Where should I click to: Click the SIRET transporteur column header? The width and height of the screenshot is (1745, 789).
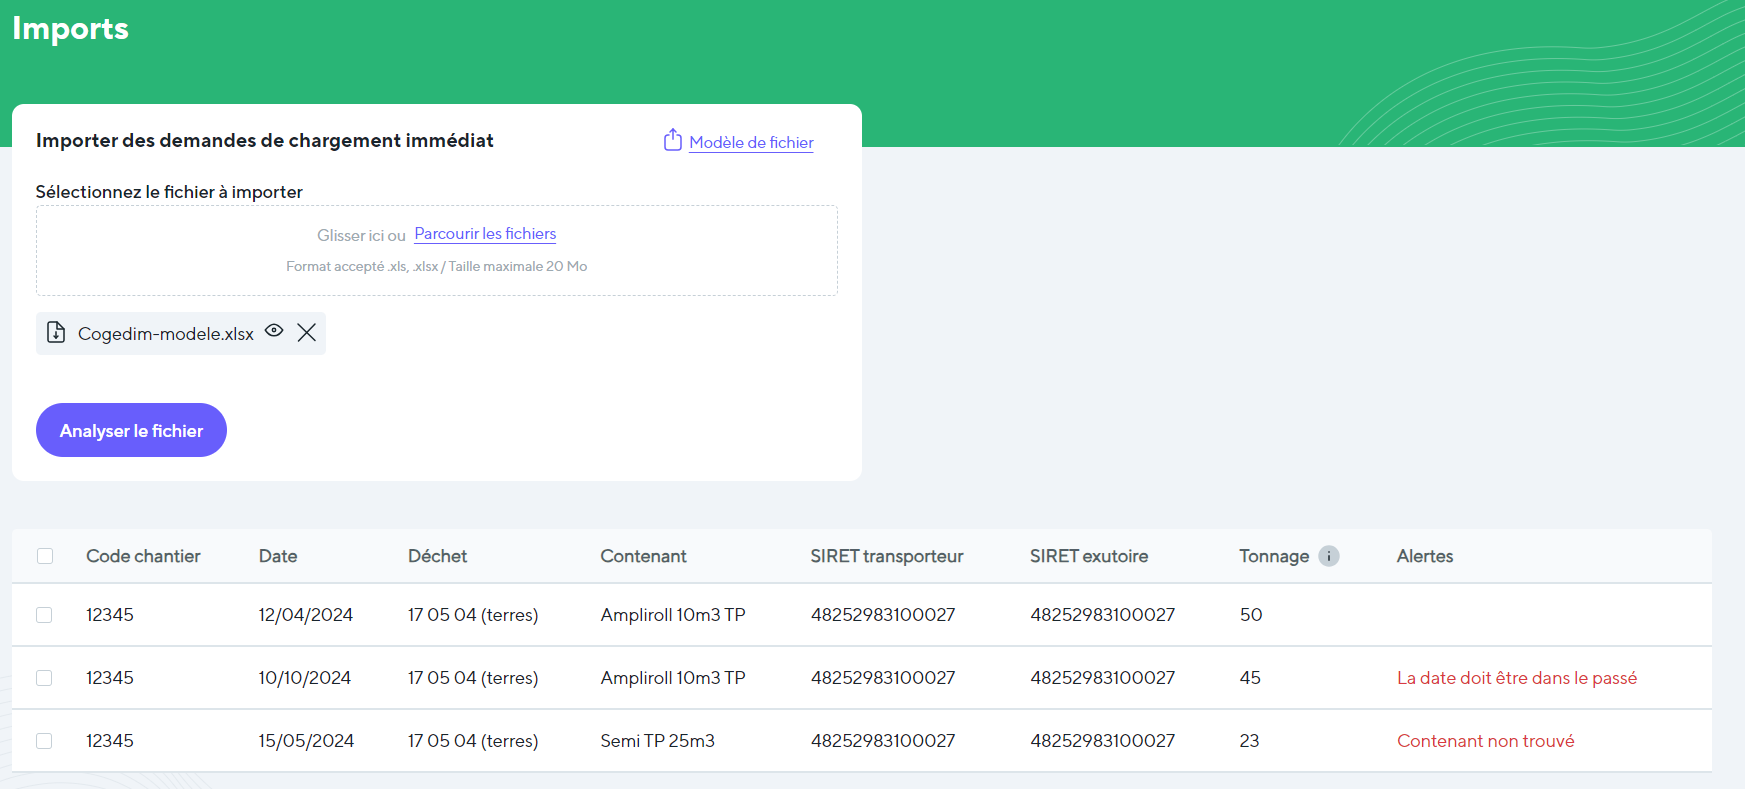tap(886, 556)
